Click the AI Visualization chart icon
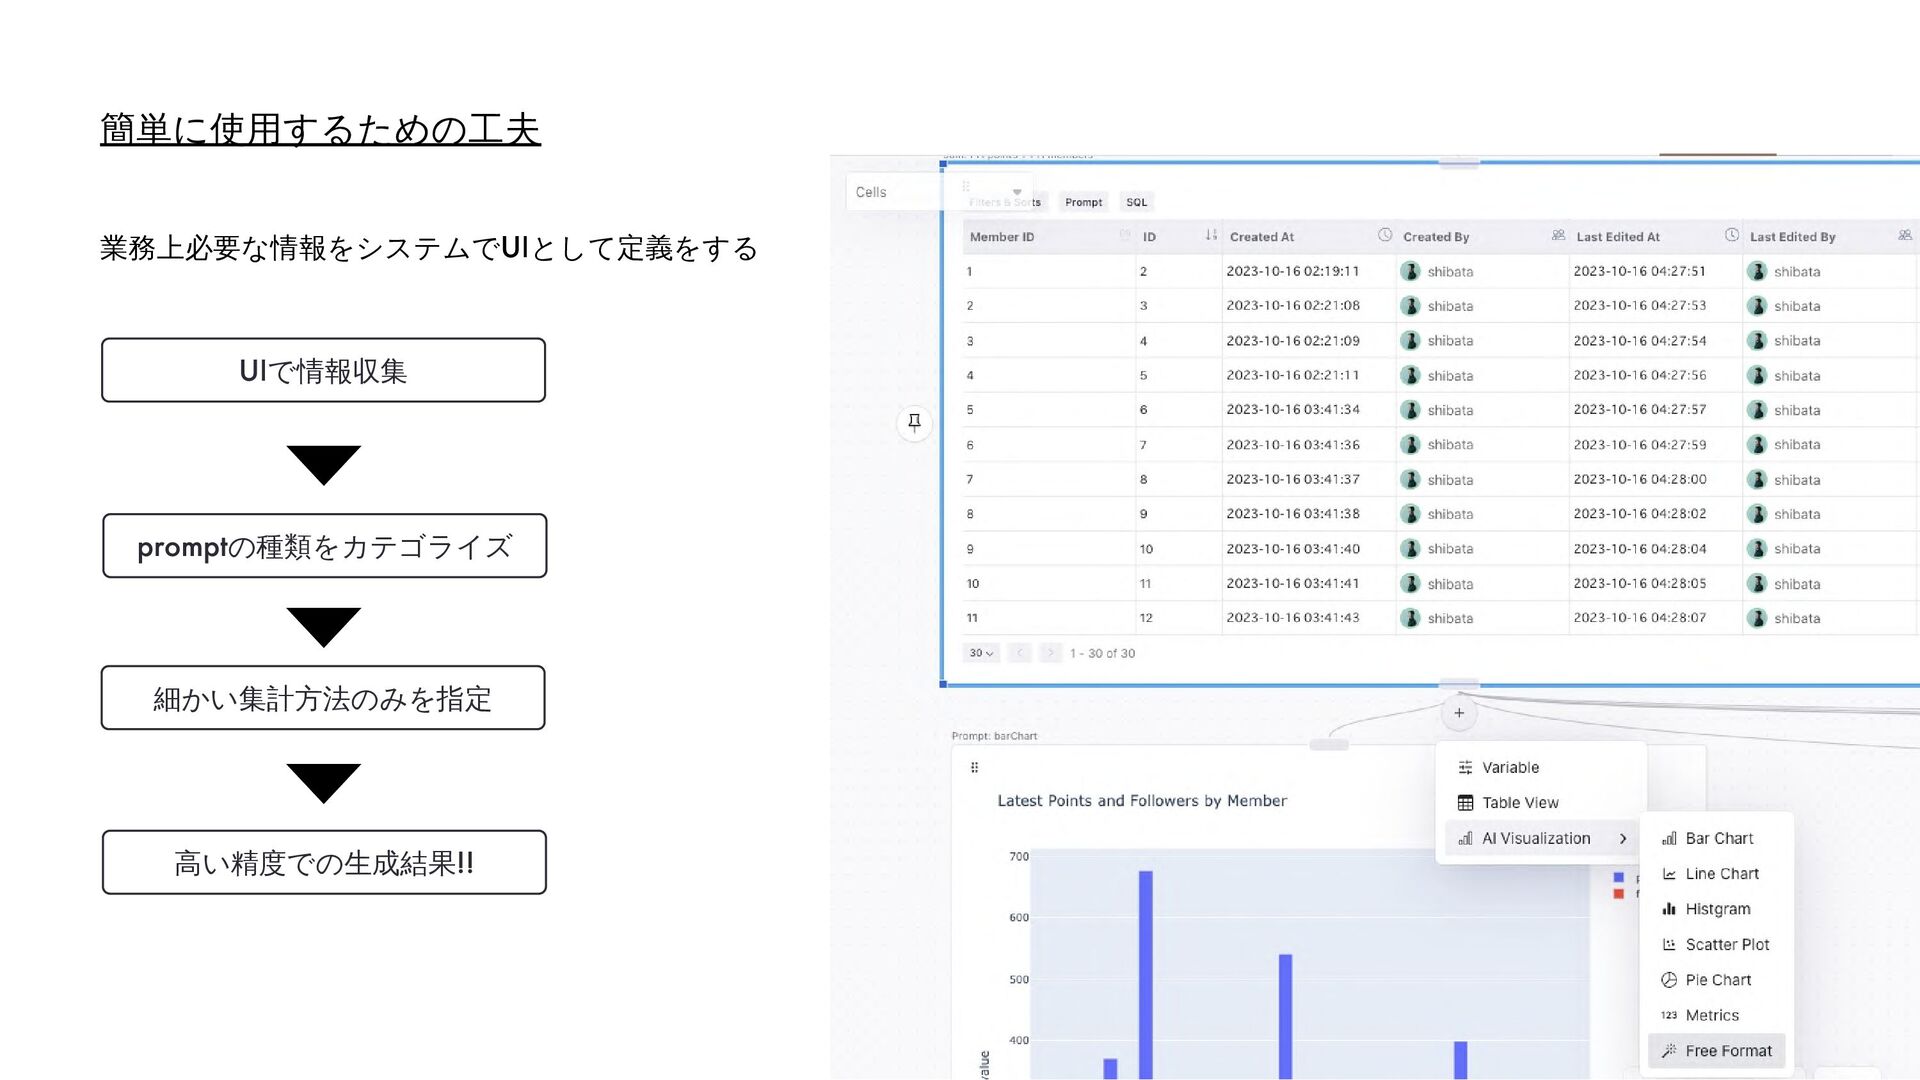 1465,839
